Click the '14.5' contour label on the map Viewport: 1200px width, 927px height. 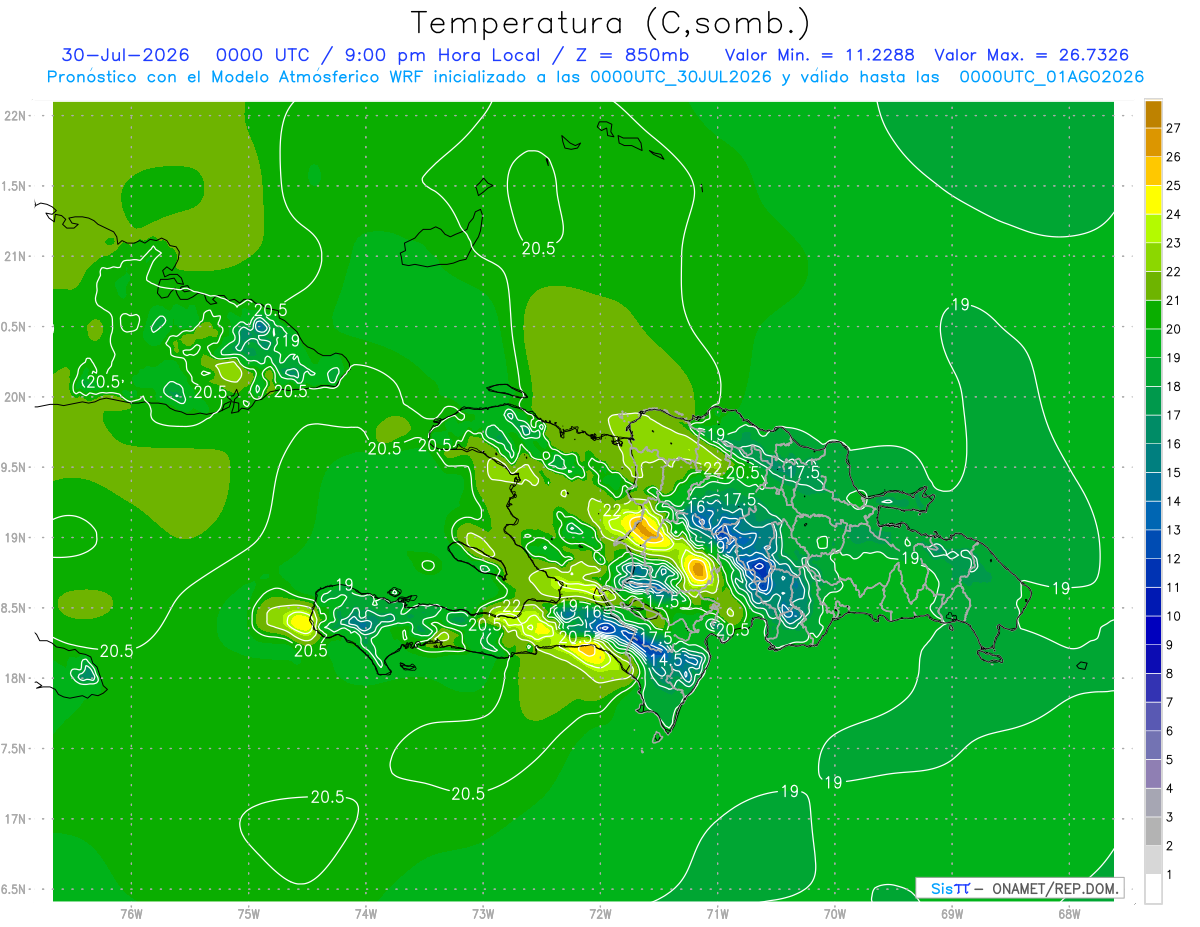tap(666, 660)
